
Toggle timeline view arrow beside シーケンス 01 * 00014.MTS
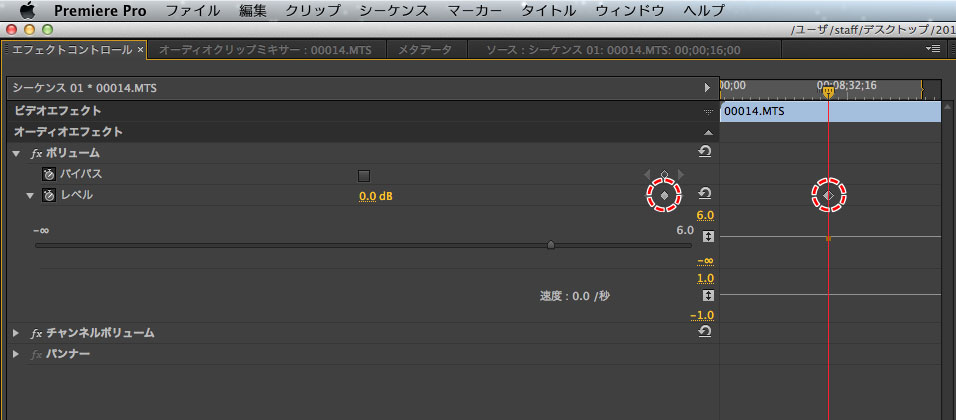pyautogui.click(x=707, y=88)
